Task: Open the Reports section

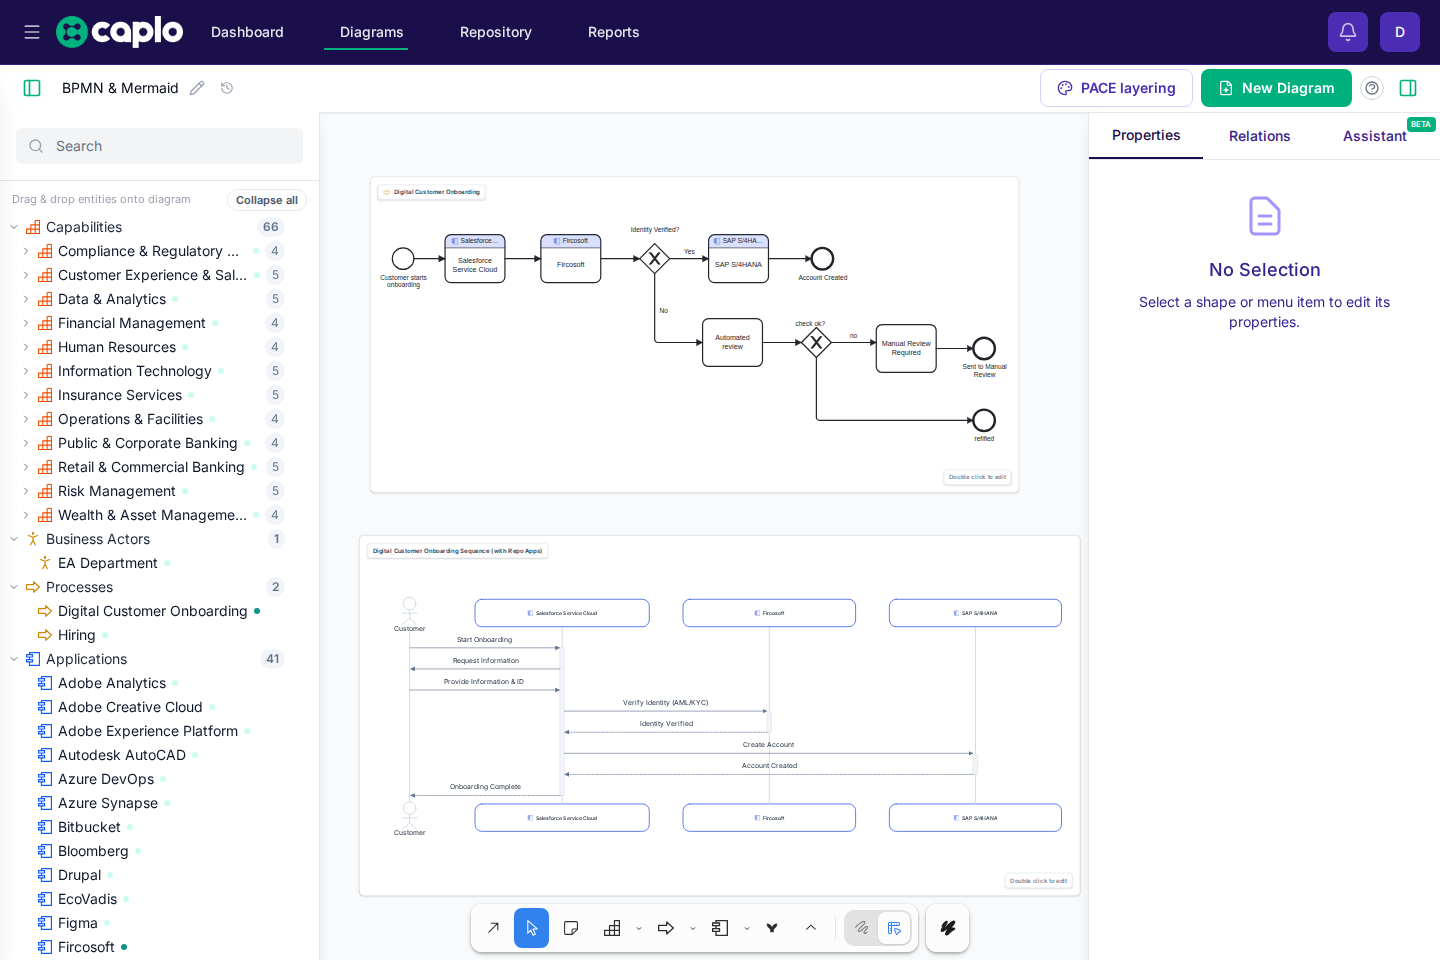Action: click(614, 32)
